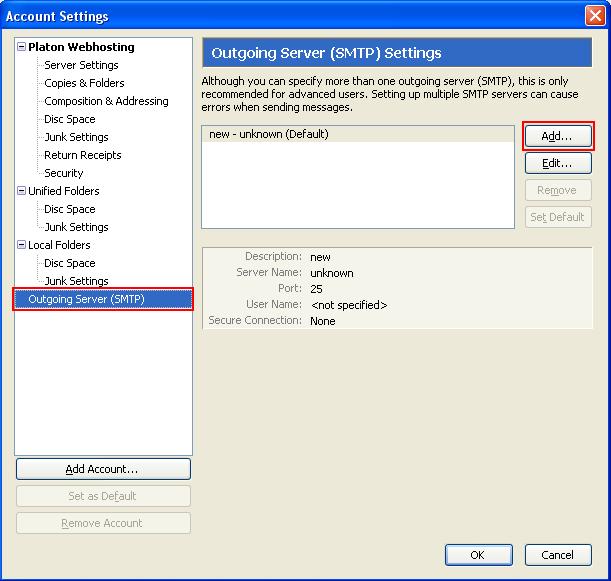Close the Account Settings window
The height and width of the screenshot is (581, 611).
click(595, 16)
